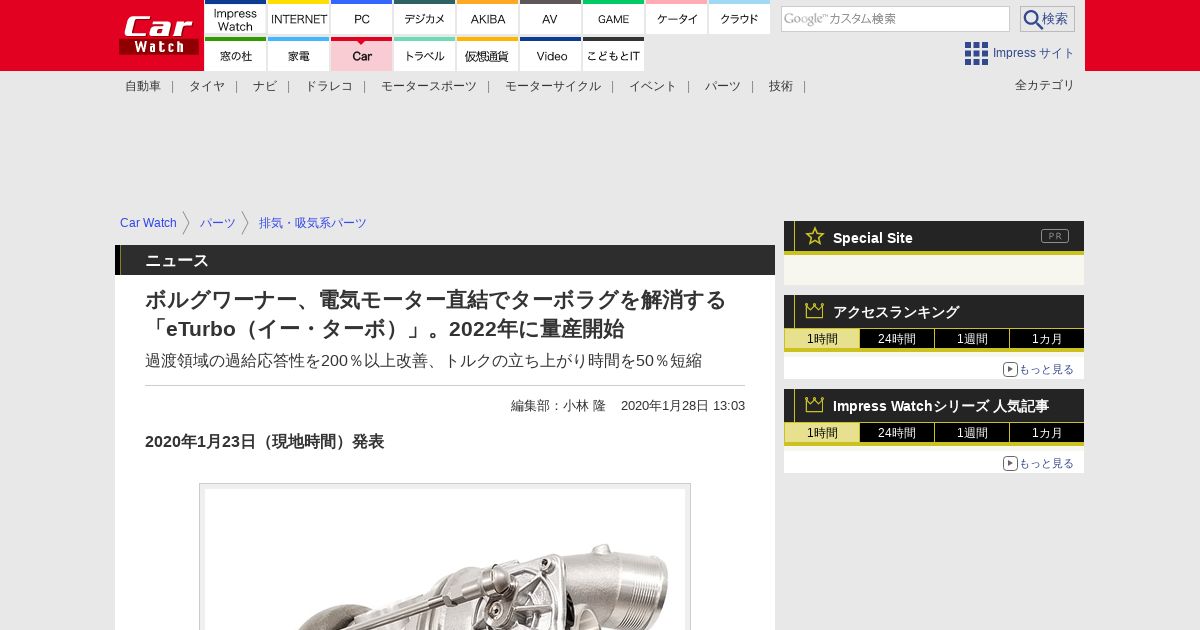Go to the パーツ category in menu bar

[723, 86]
